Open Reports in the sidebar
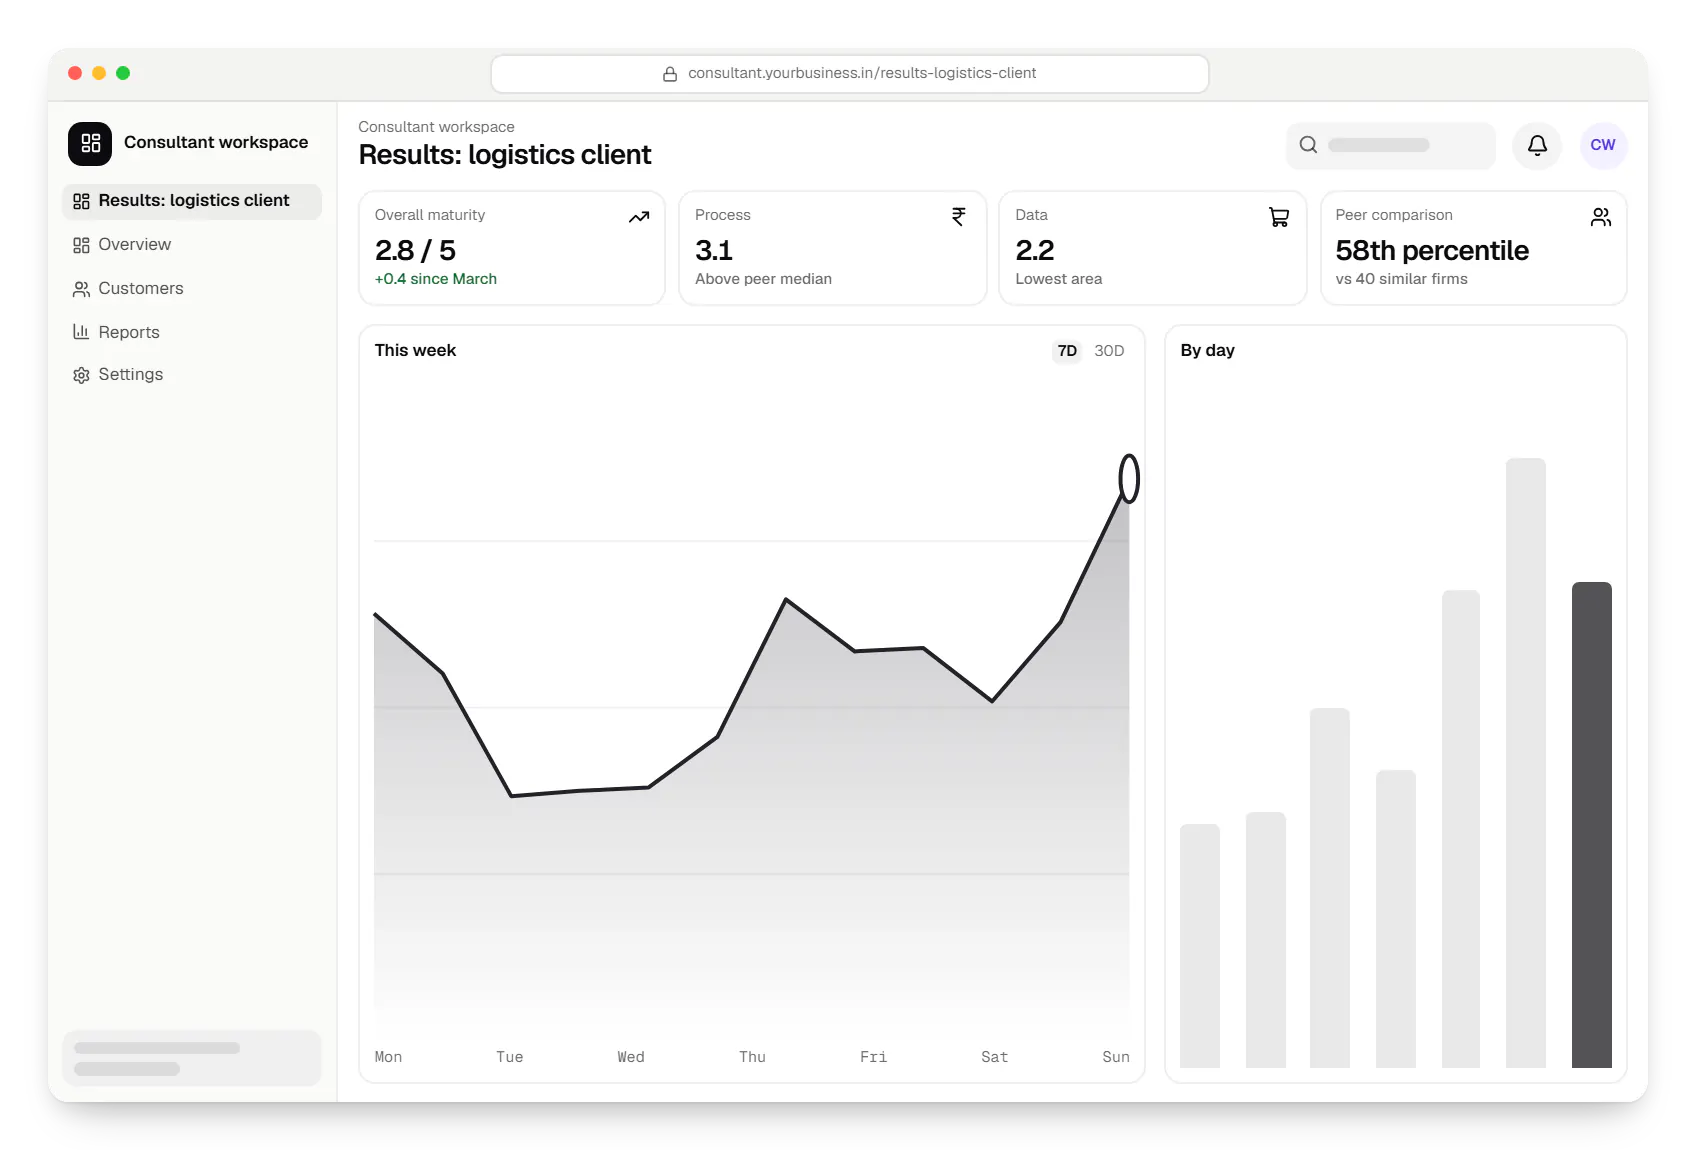Viewport: 1696px width, 1150px height. click(192, 332)
